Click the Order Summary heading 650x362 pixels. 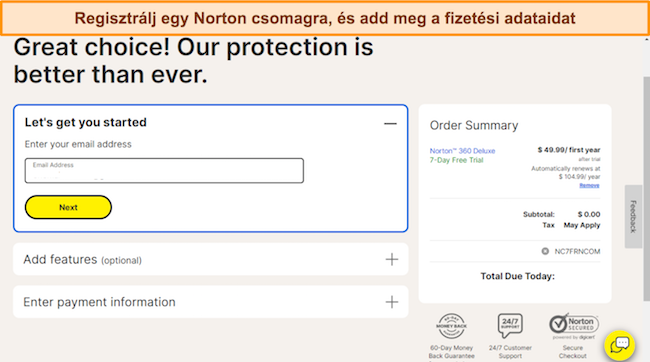coord(474,125)
